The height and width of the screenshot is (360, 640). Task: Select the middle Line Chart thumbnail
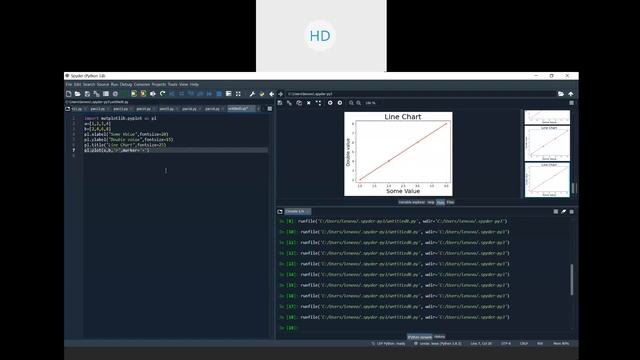click(x=547, y=144)
